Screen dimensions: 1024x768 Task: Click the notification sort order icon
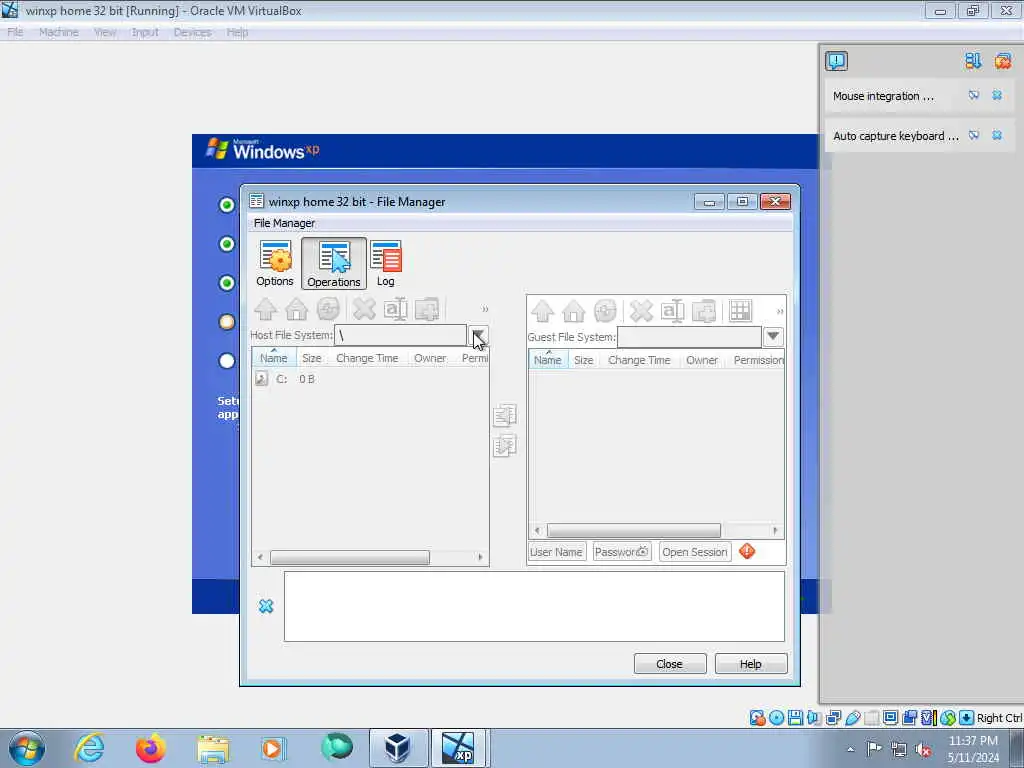973,61
